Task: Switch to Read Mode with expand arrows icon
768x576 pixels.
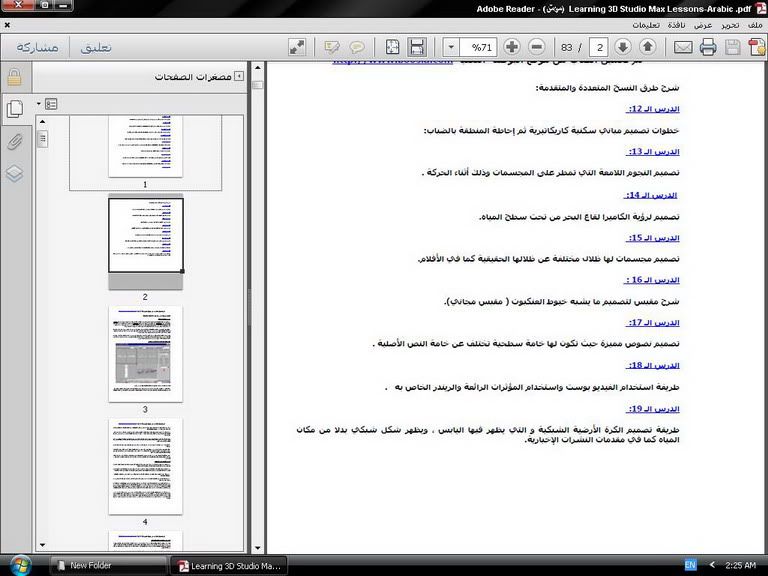Action: (297, 47)
